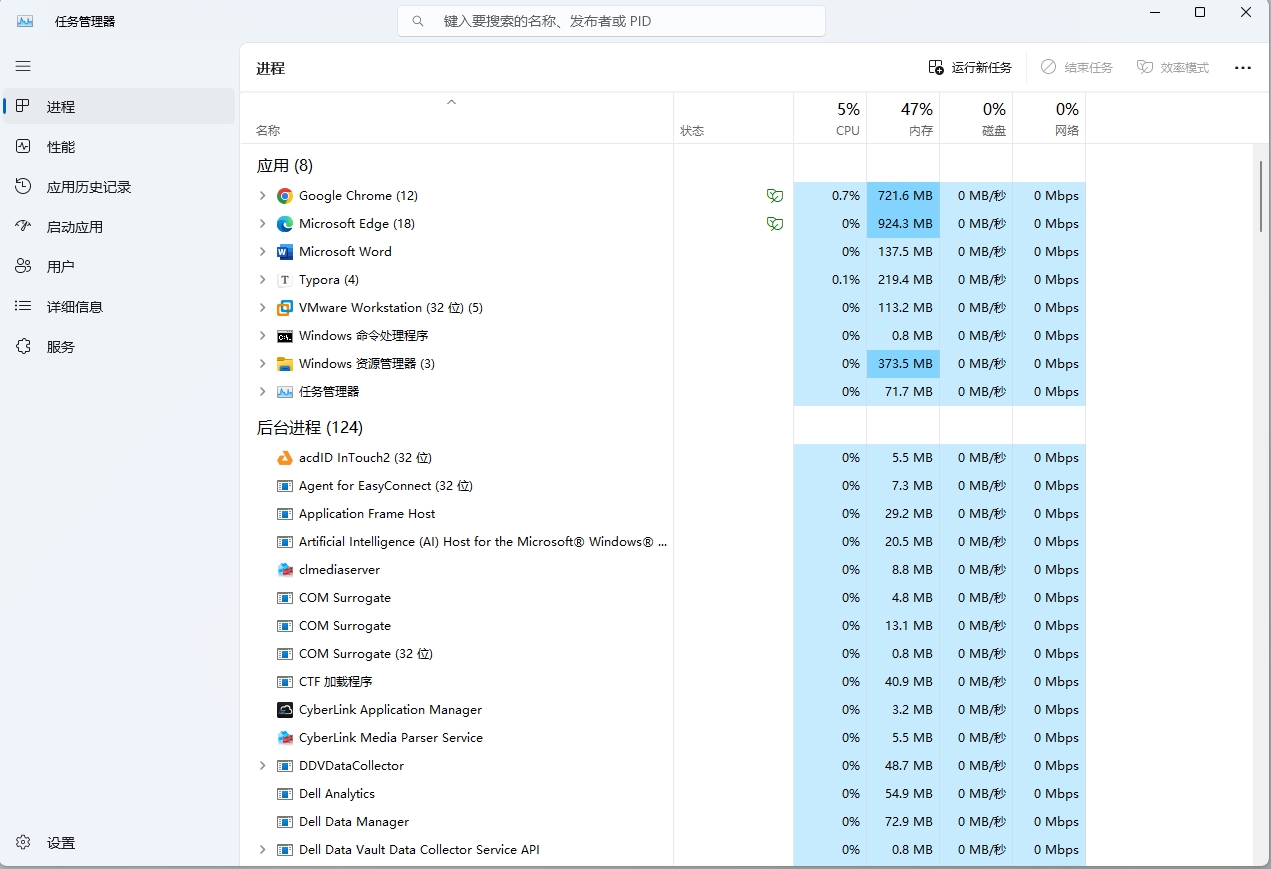Image resolution: width=1271 pixels, height=869 pixels.
Task: Click the 721.6 MB memory cell
Action: point(903,196)
